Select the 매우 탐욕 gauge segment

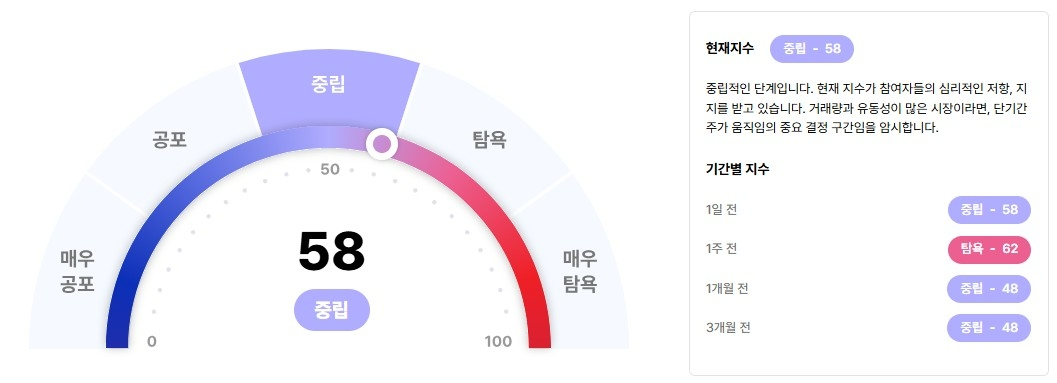580,270
